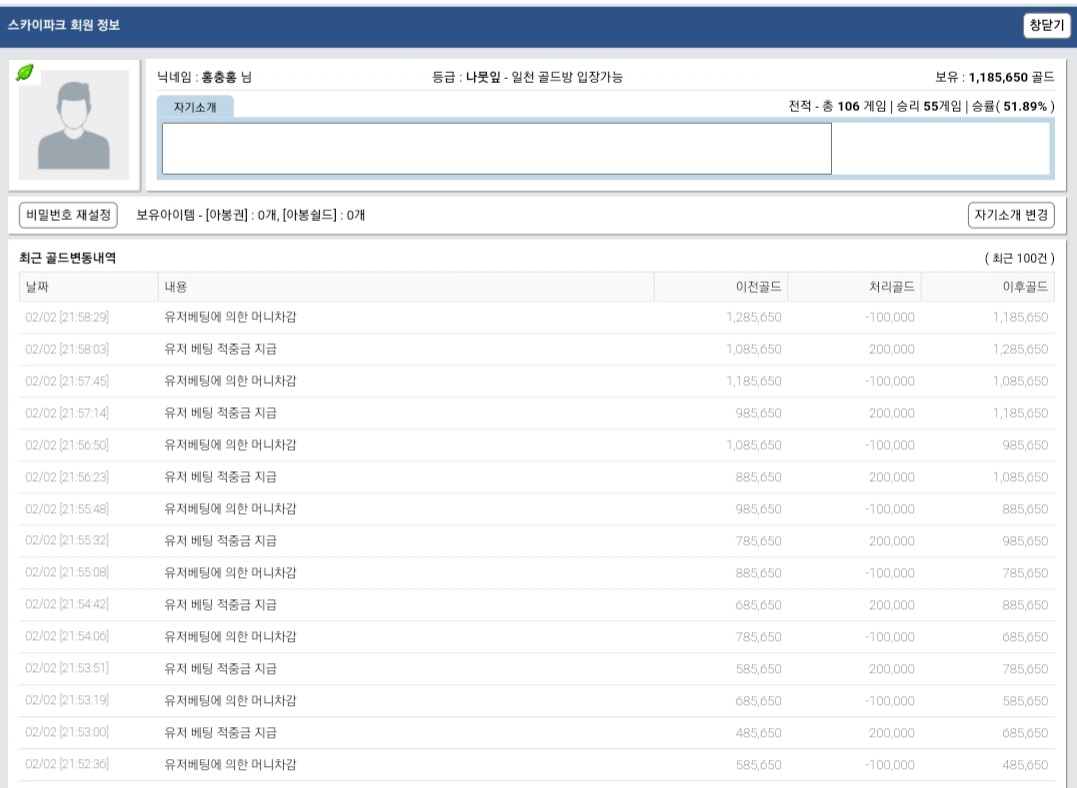Click 이전골드 585,650 in the 21:52:36 row
The height and width of the screenshot is (788, 1077).
coord(758,765)
